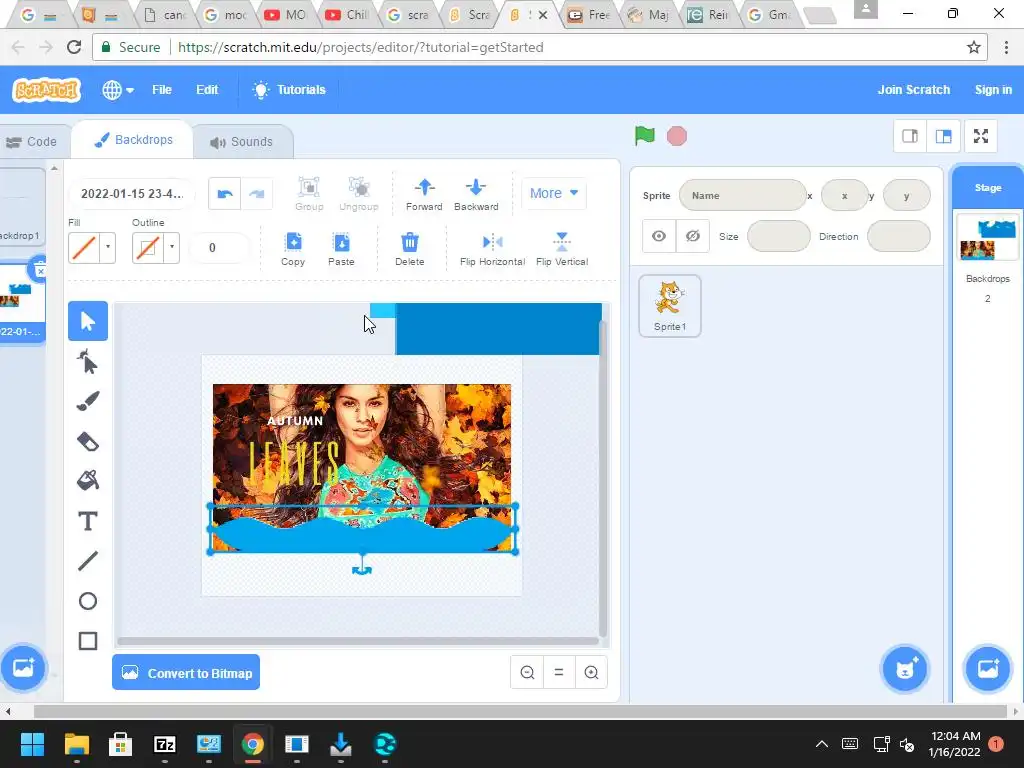Click the sprite Size field
This screenshot has width=1024, height=768.
coord(778,236)
